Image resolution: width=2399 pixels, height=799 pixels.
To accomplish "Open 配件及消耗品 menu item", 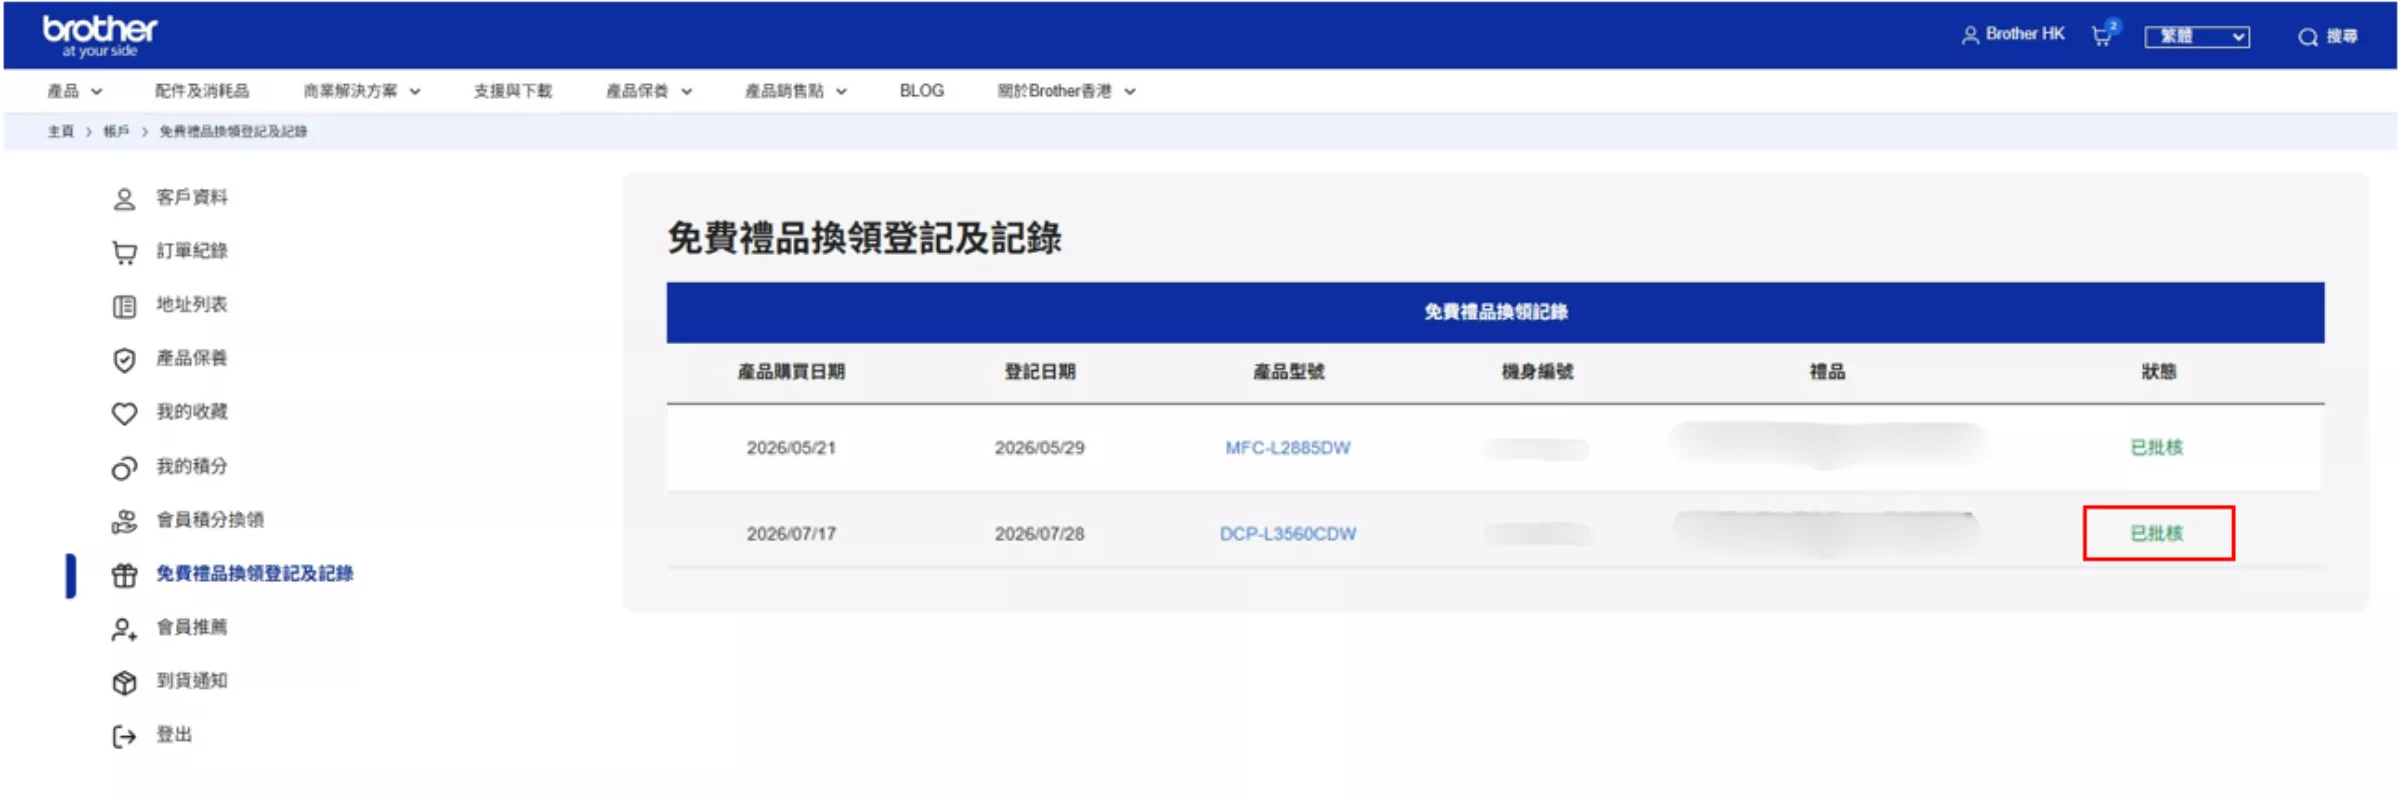I will coord(201,91).
